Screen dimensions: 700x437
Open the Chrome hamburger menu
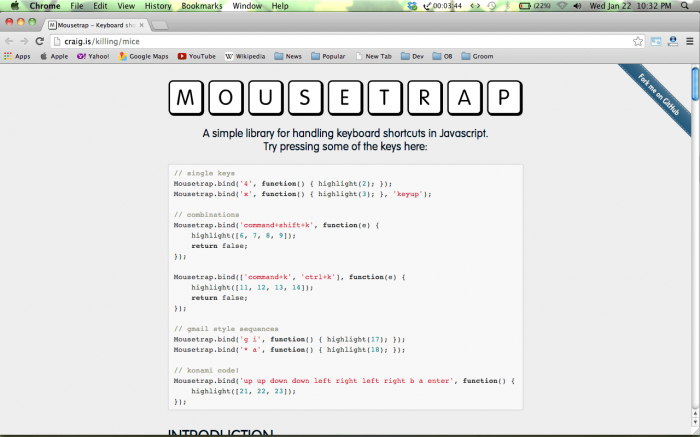coord(690,41)
